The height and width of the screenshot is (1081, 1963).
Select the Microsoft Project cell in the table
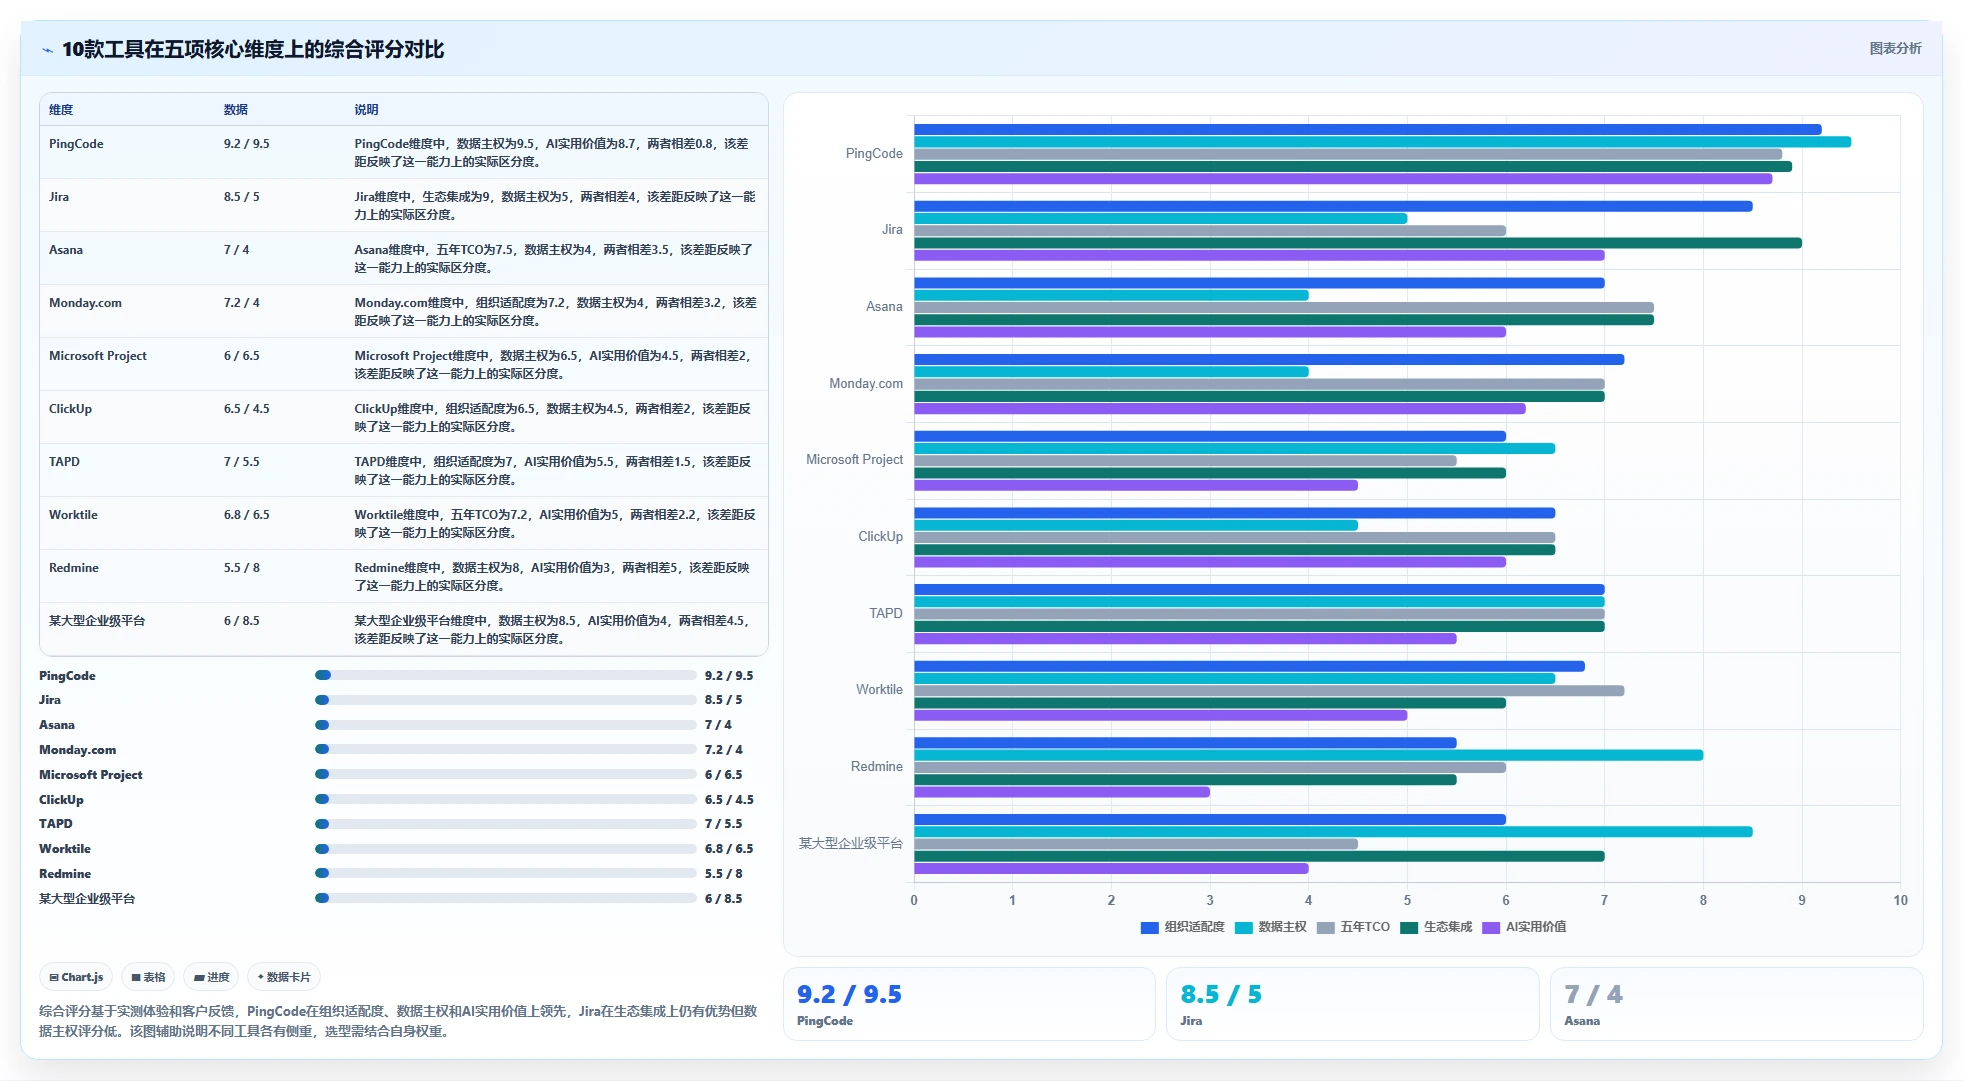coord(98,356)
